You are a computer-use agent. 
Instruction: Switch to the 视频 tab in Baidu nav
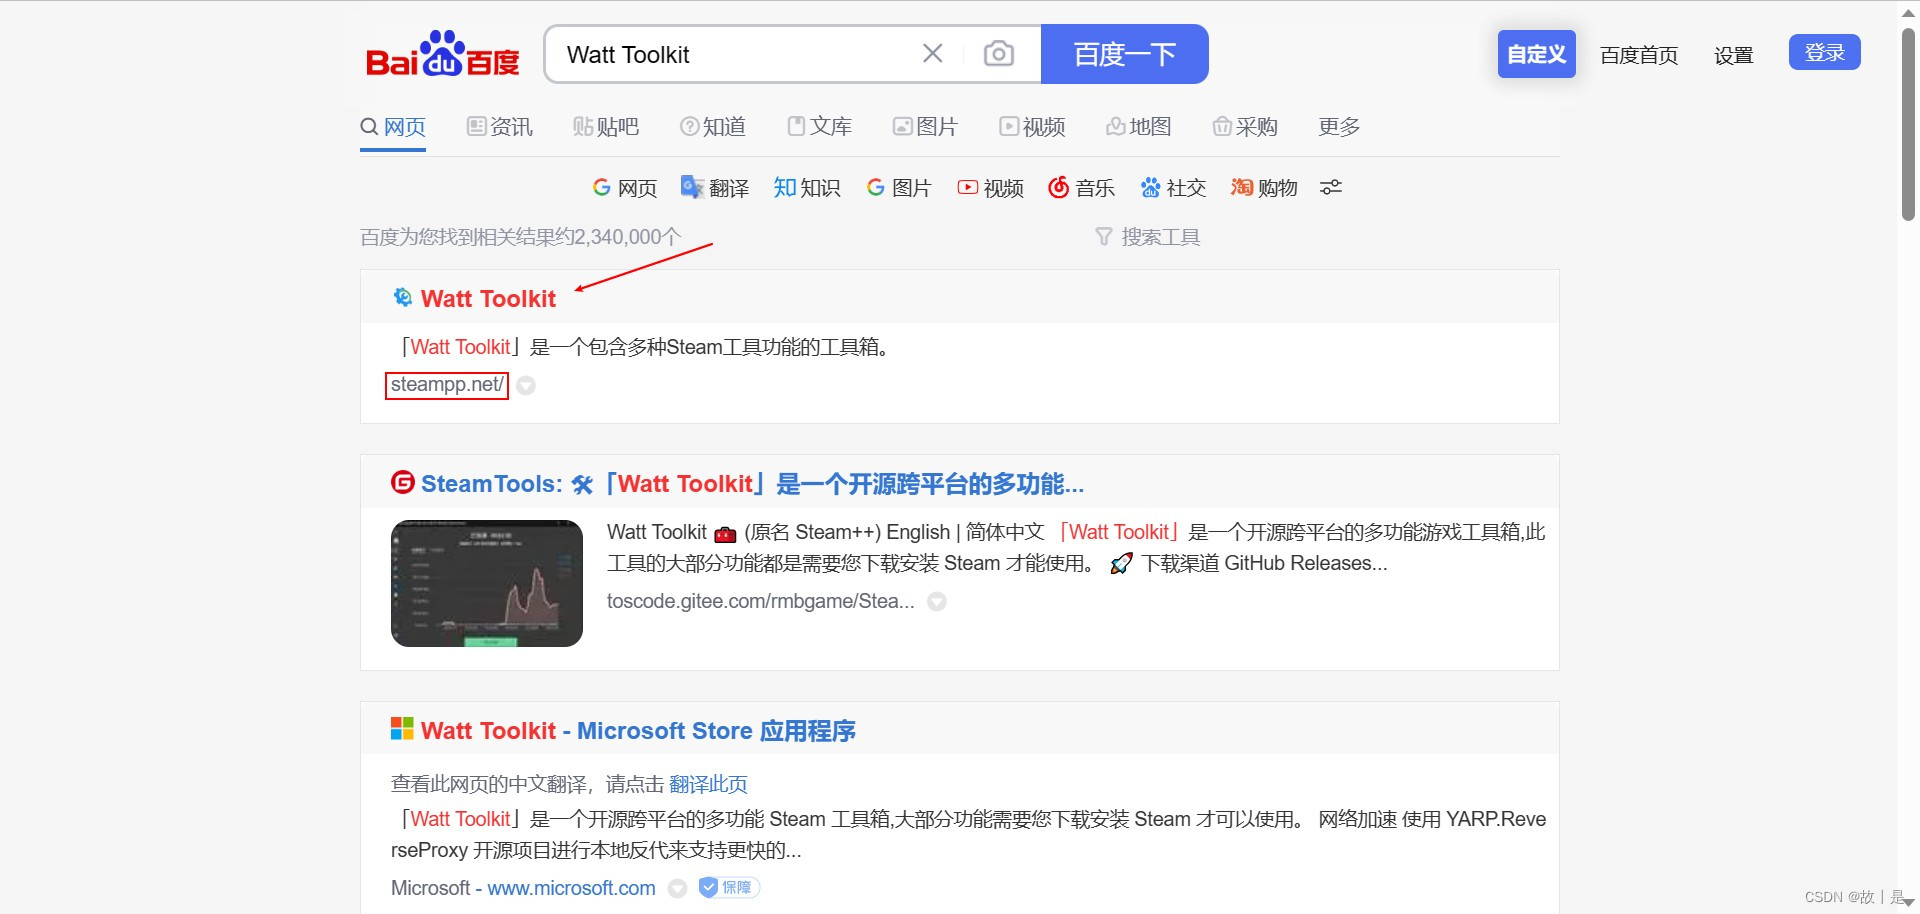coord(1033,127)
